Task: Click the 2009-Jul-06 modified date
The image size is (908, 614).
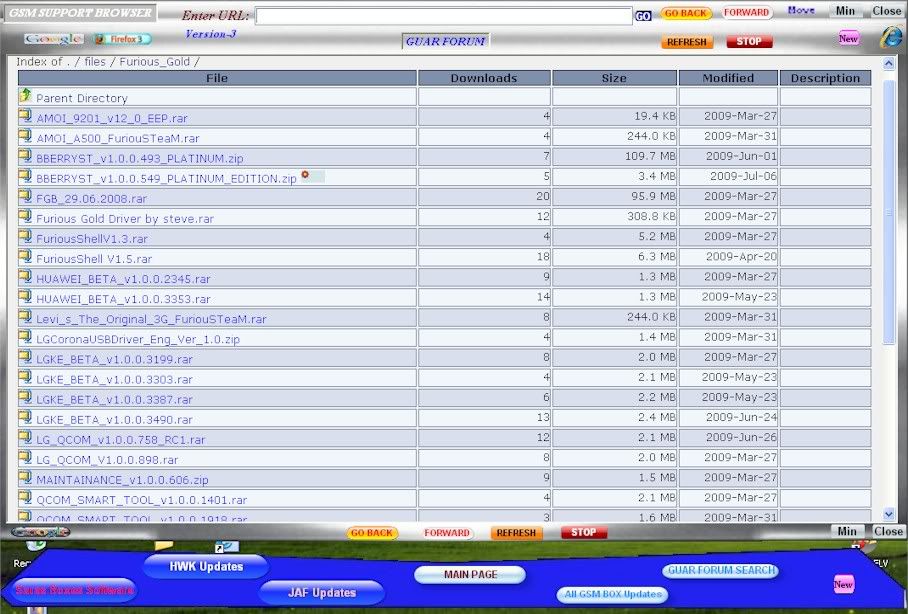Action: click(744, 176)
